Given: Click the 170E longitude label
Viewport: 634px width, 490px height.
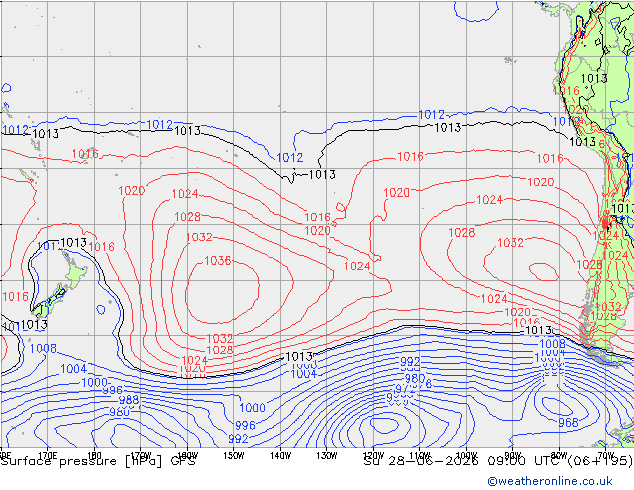Looking at the screenshot, I should 48,456.
